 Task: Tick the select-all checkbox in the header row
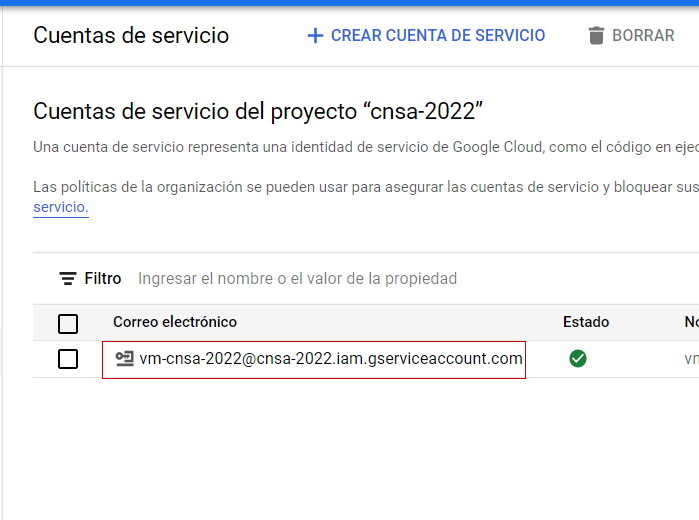click(68, 323)
